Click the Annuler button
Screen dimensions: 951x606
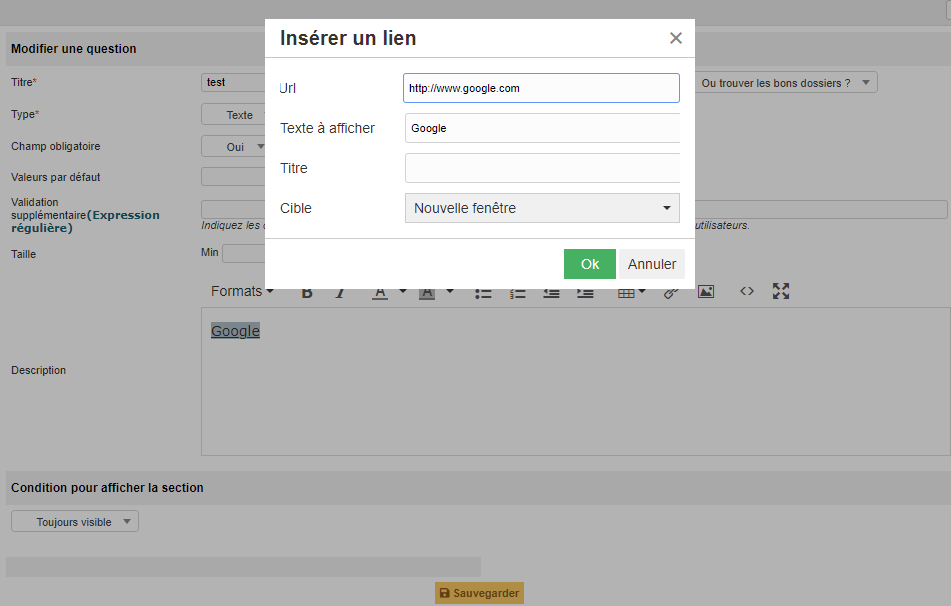(652, 264)
